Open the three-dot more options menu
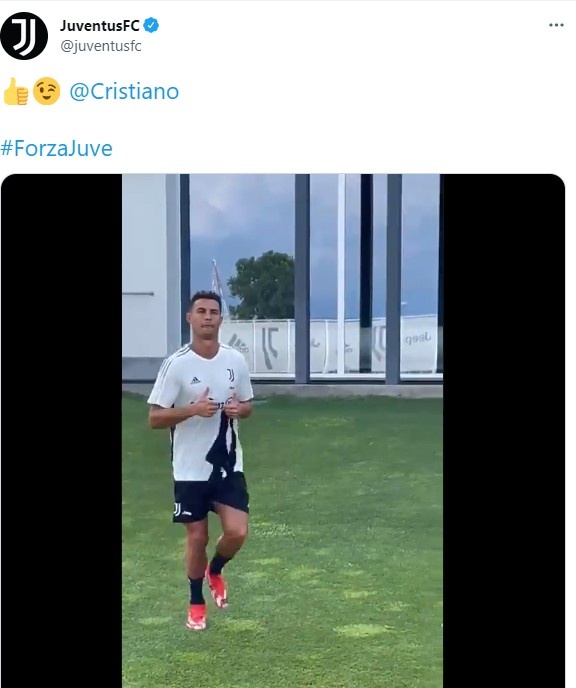Screen dimensions: 576x688 pos(556,25)
